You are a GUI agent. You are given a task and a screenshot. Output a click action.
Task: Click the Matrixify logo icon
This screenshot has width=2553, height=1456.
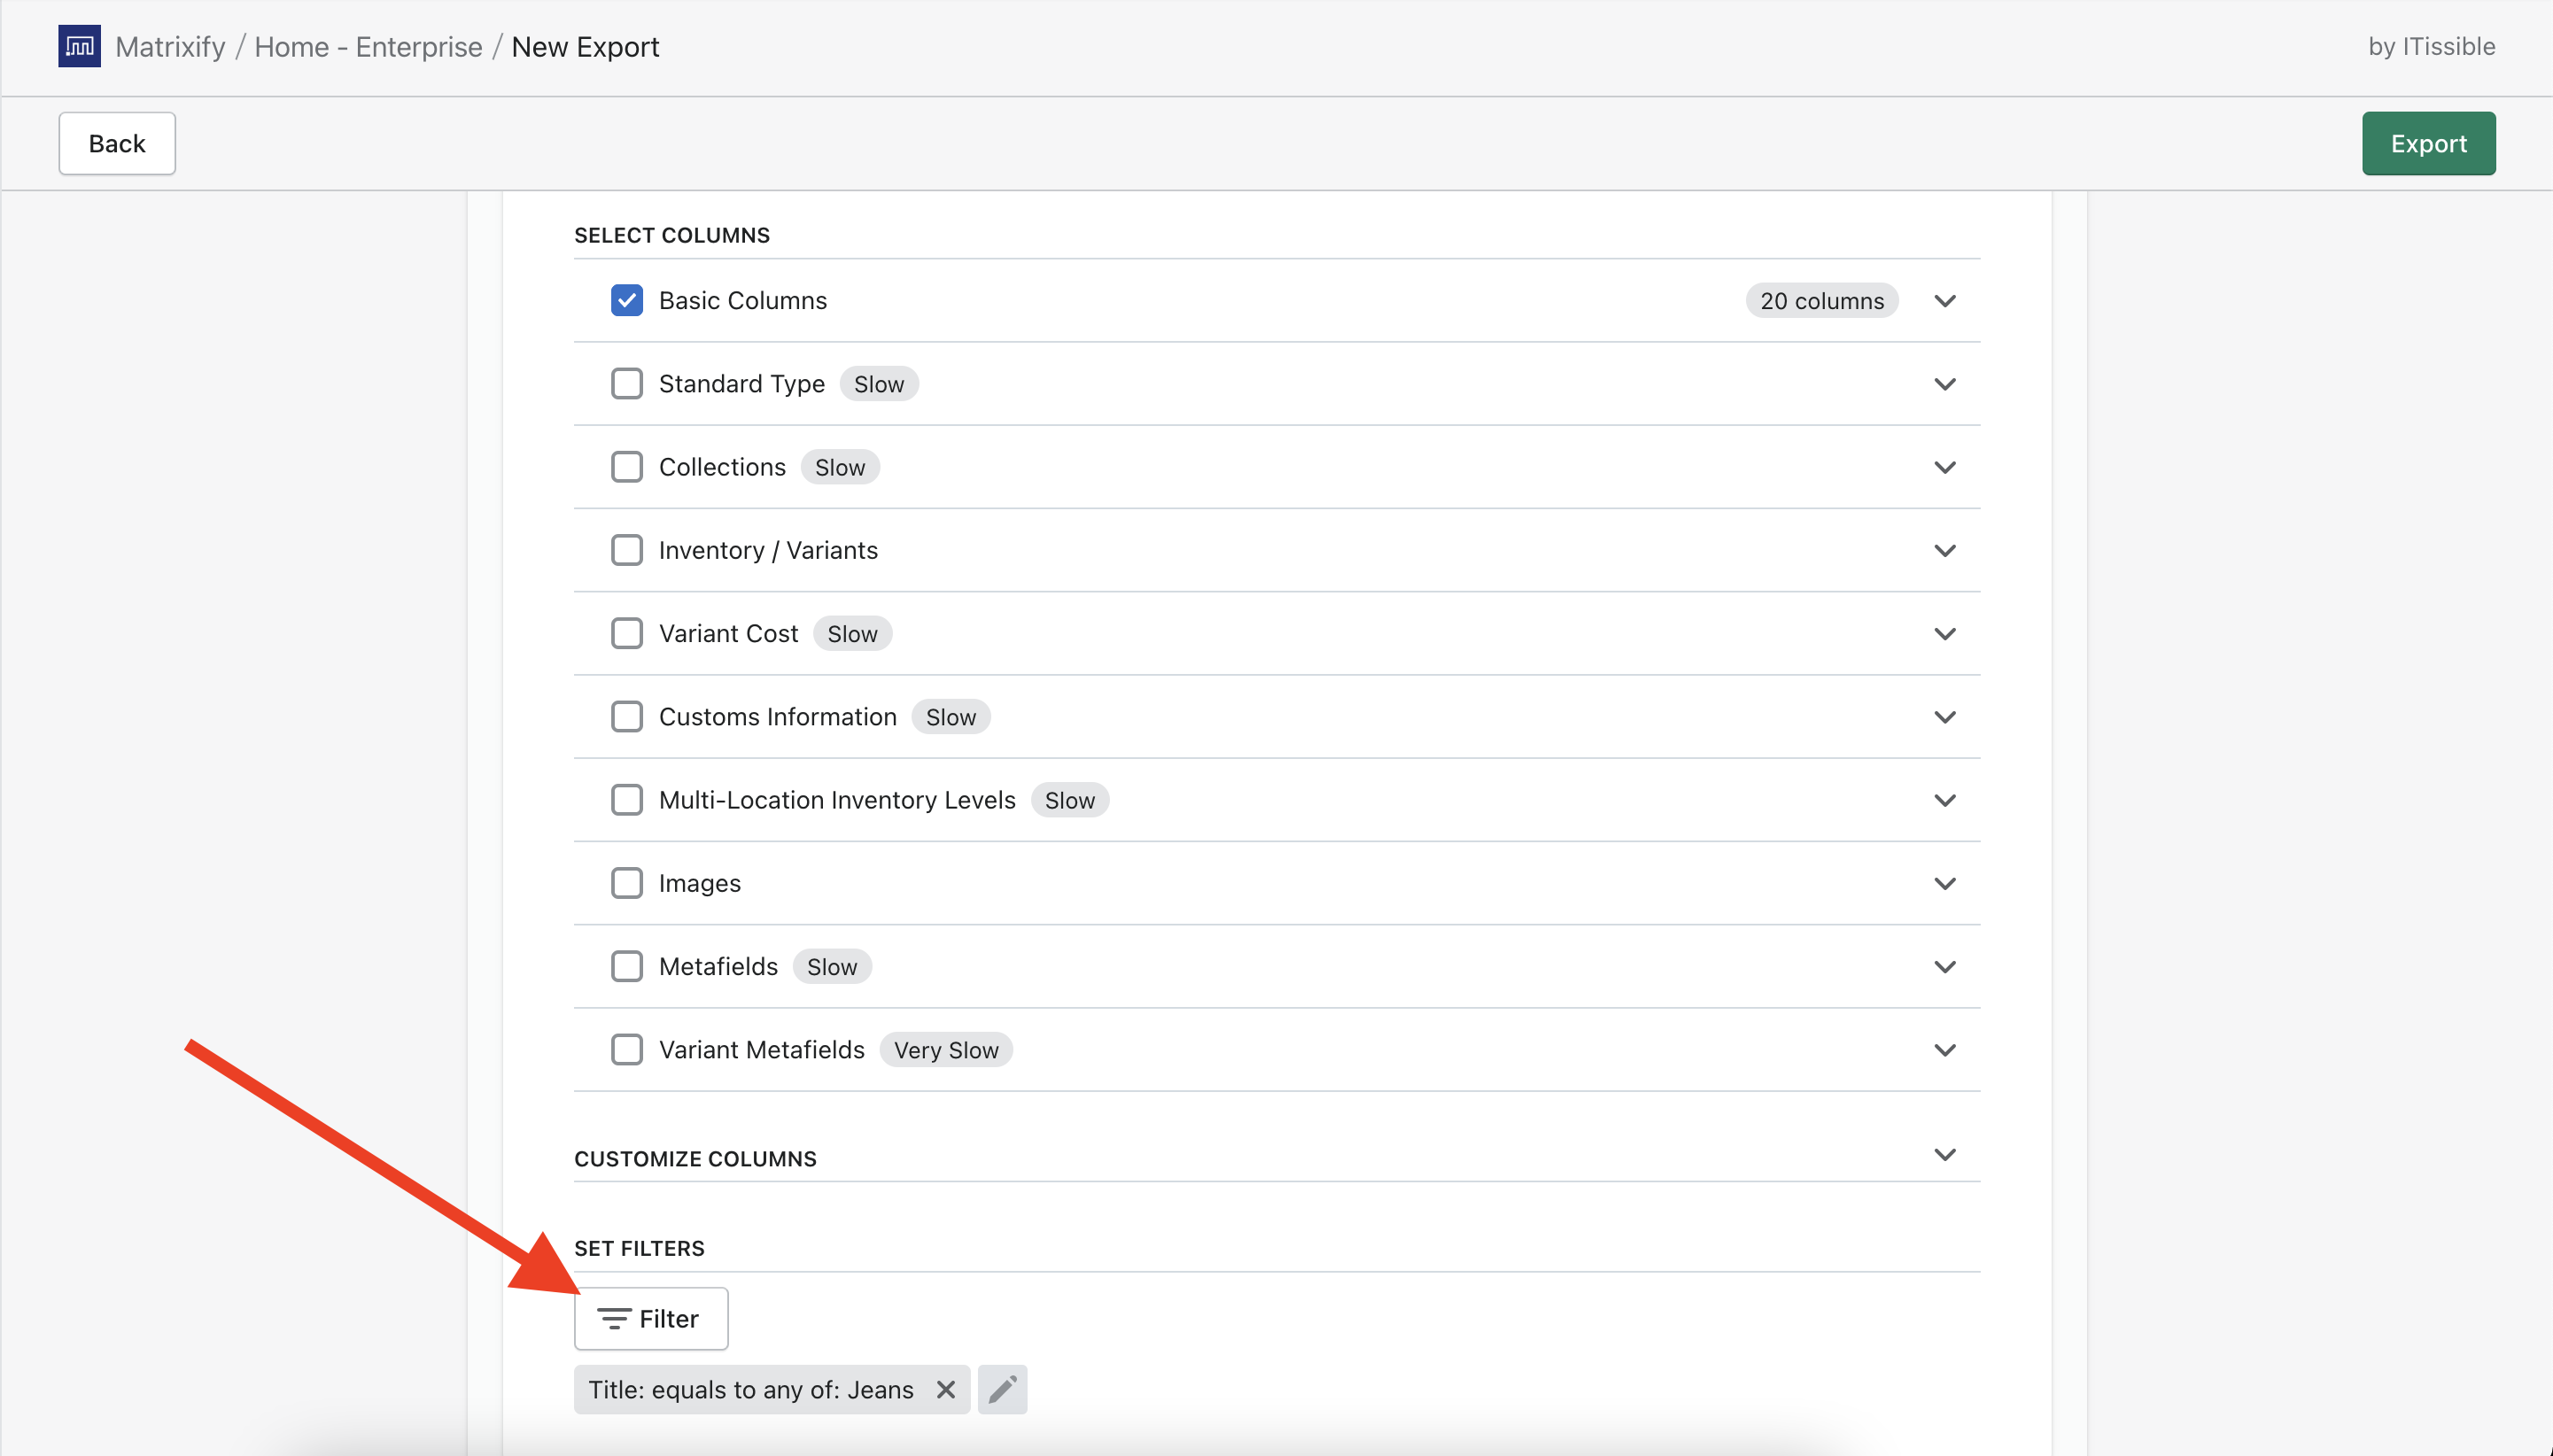(x=79, y=46)
